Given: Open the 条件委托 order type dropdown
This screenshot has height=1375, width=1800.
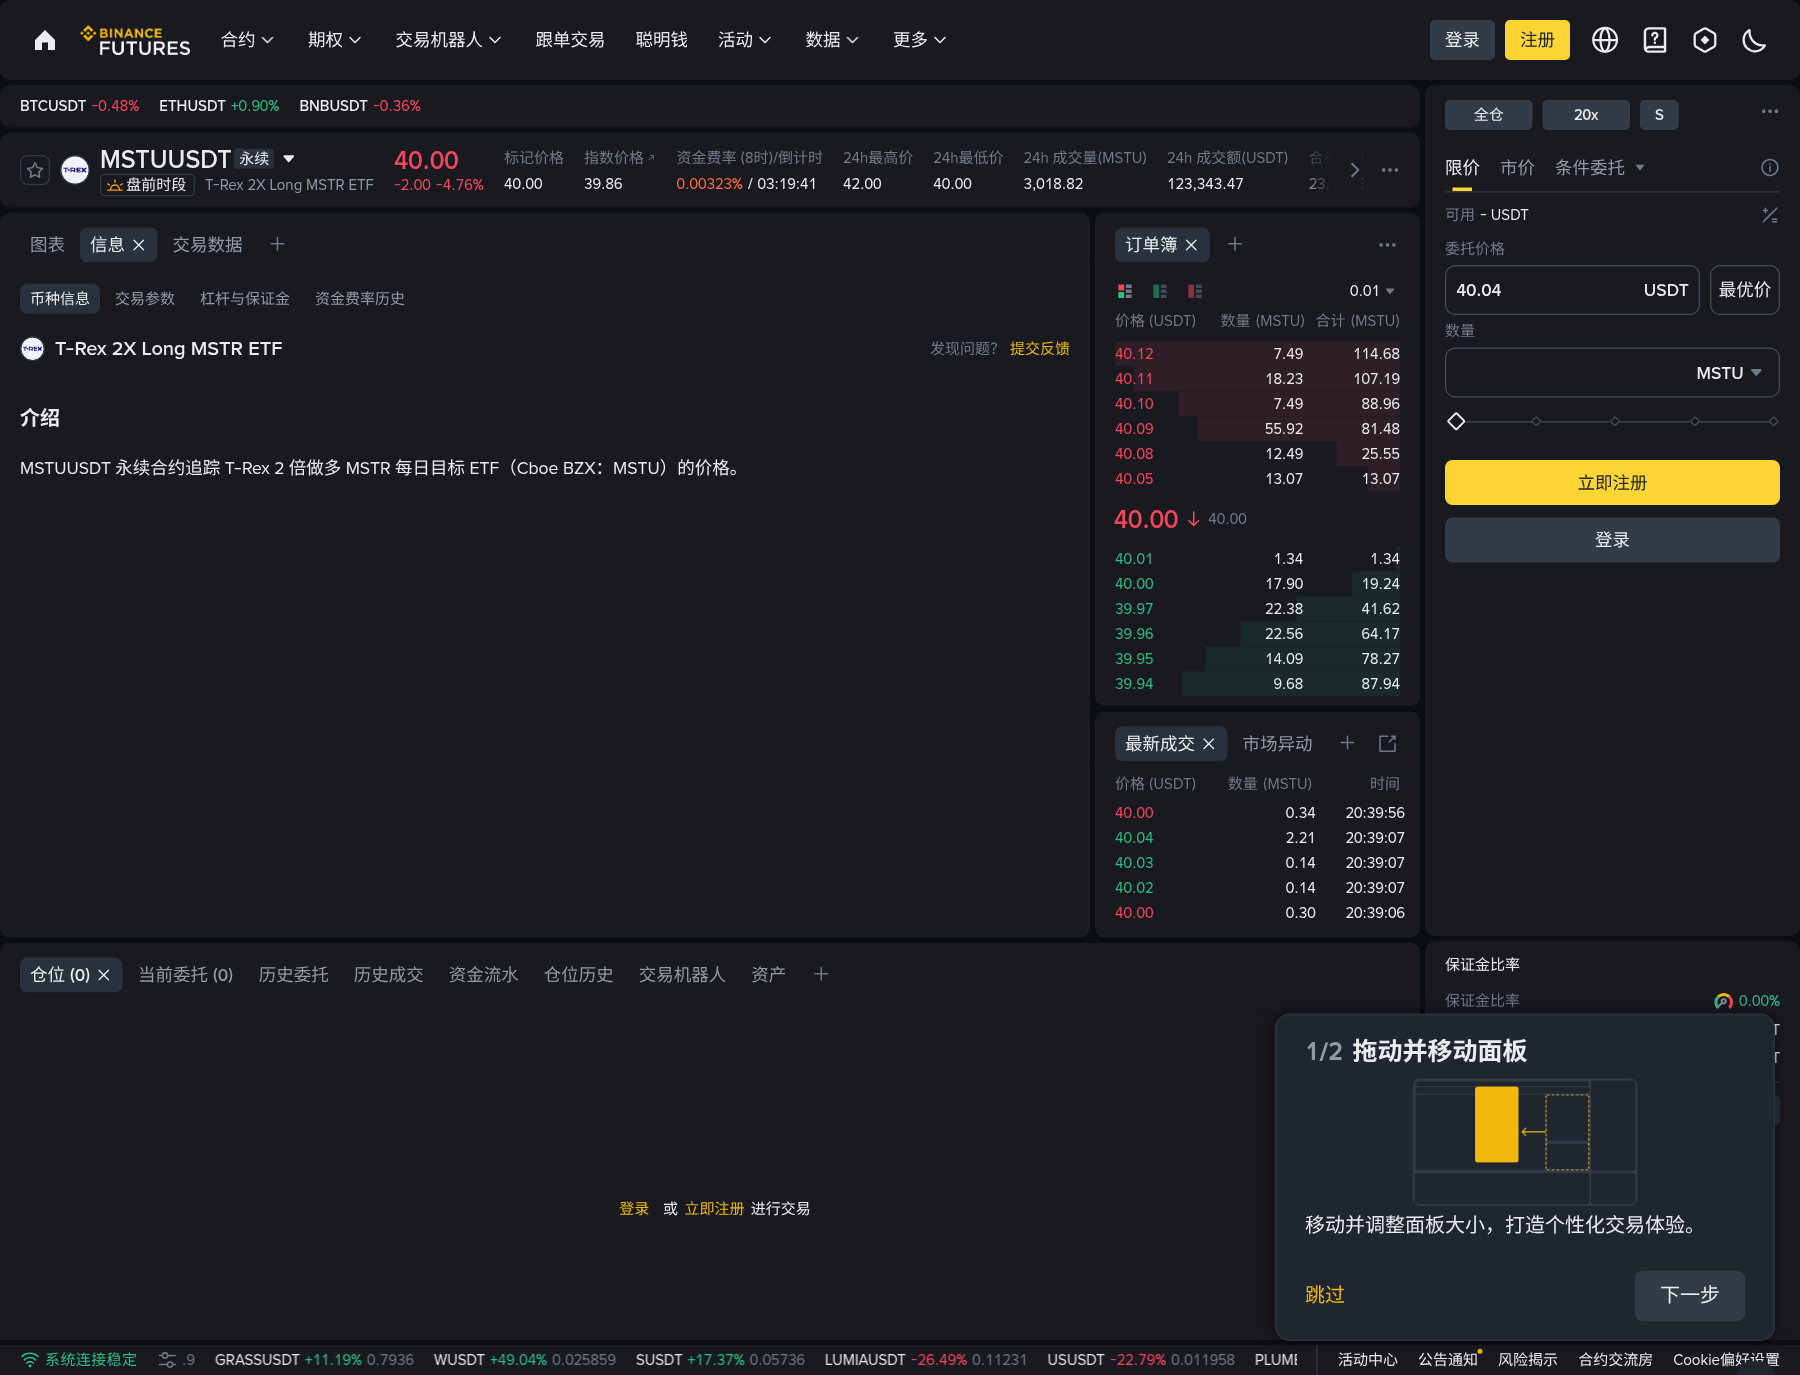Looking at the screenshot, I should click(1599, 167).
